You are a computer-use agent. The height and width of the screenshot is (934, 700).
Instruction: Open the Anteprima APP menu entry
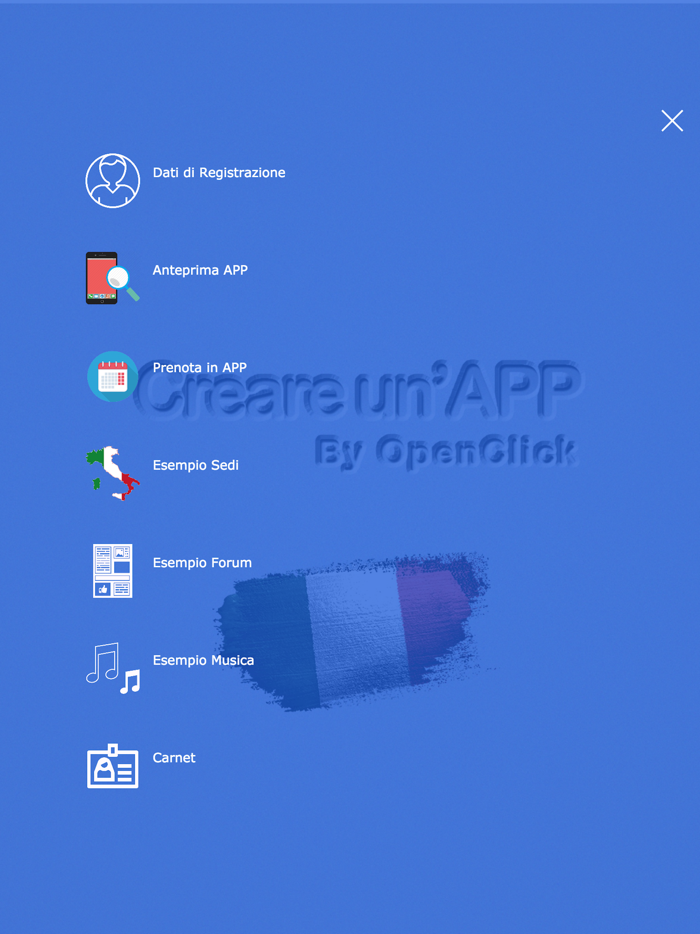(200, 270)
